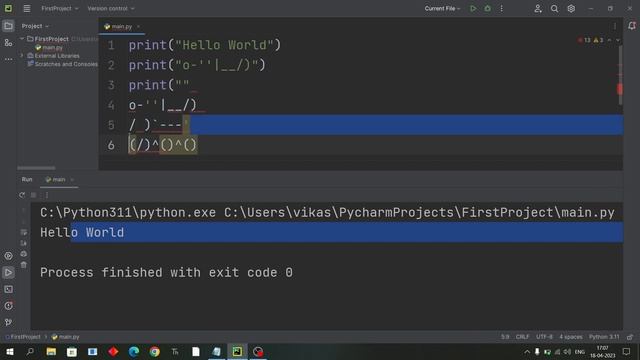This screenshot has width=640, height=360.
Task: Open the Notifications bell icon
Action: point(632,26)
